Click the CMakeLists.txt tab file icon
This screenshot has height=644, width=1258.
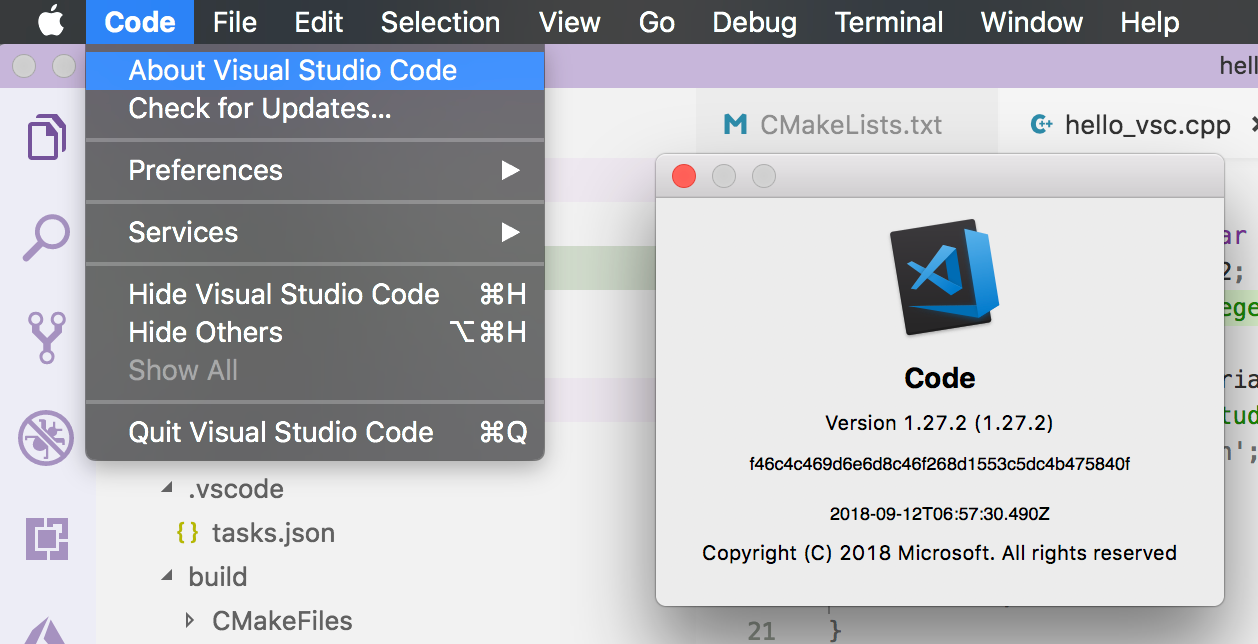(x=736, y=125)
